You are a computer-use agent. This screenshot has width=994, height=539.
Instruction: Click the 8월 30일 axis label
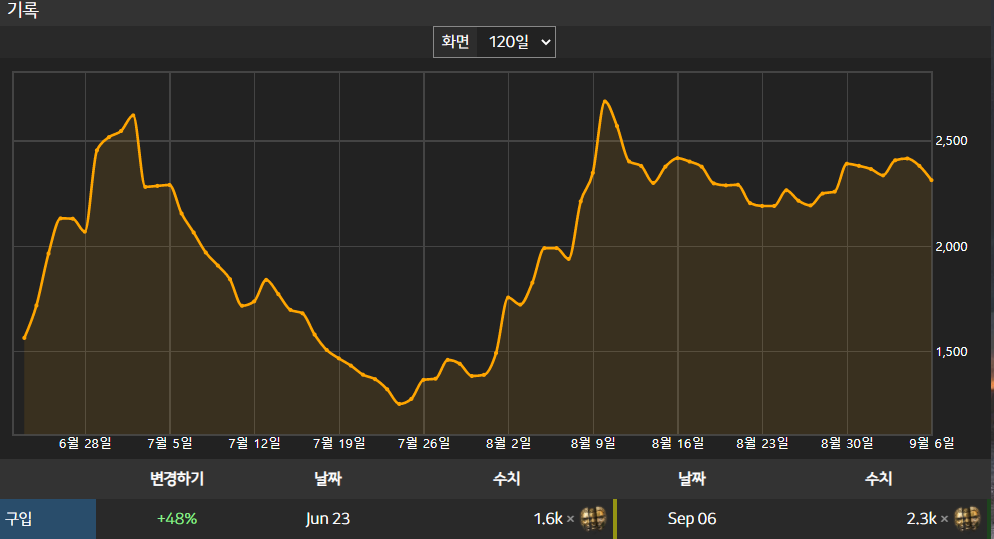pos(847,443)
